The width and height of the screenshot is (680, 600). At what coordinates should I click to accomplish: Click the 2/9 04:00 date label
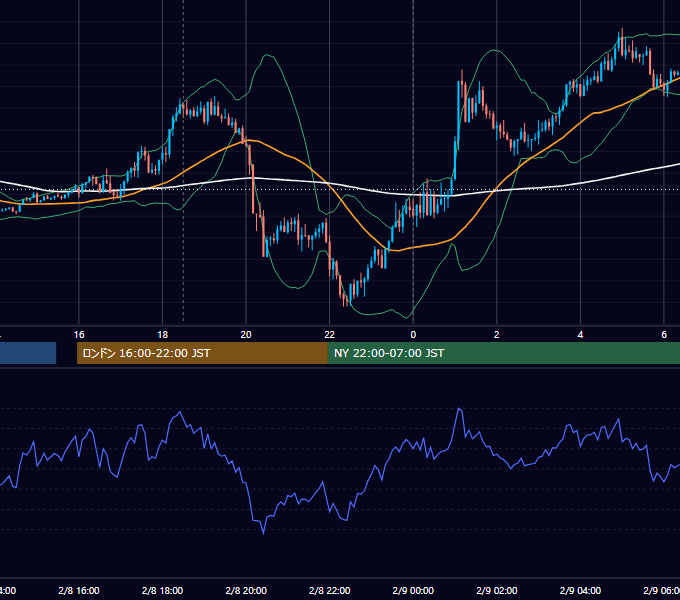click(580, 590)
